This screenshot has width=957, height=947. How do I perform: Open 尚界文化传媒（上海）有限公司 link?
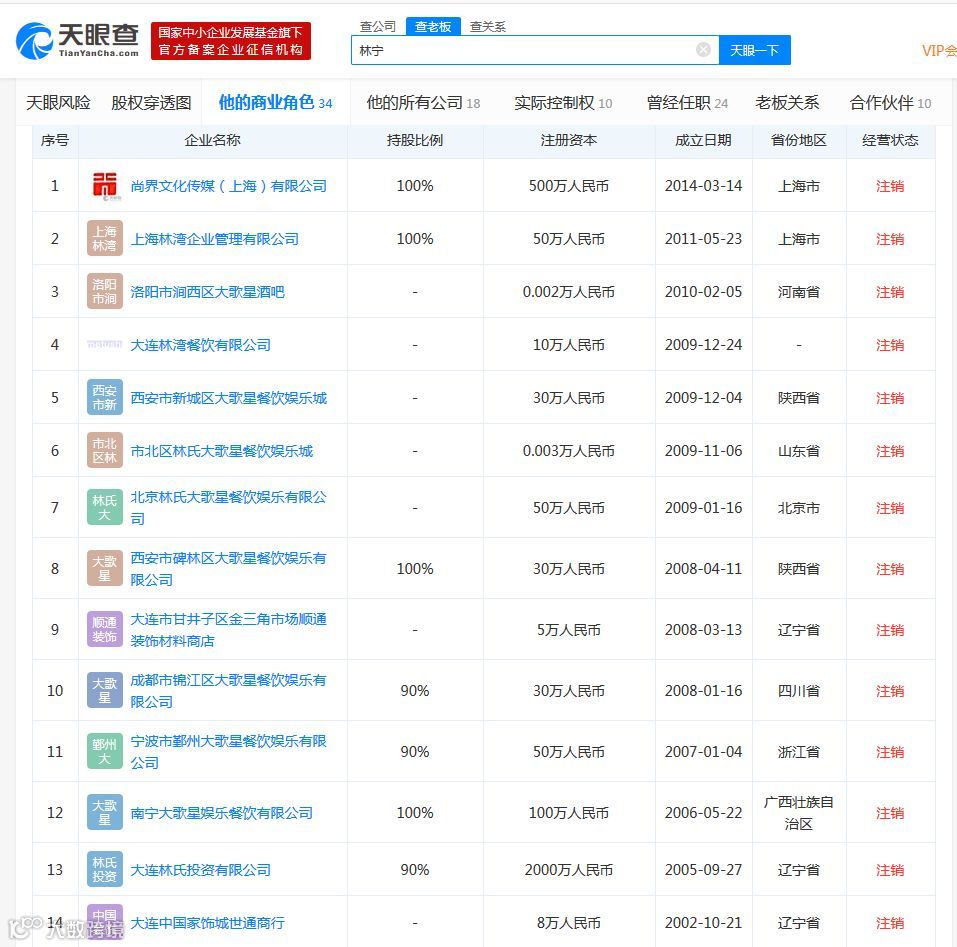point(229,185)
